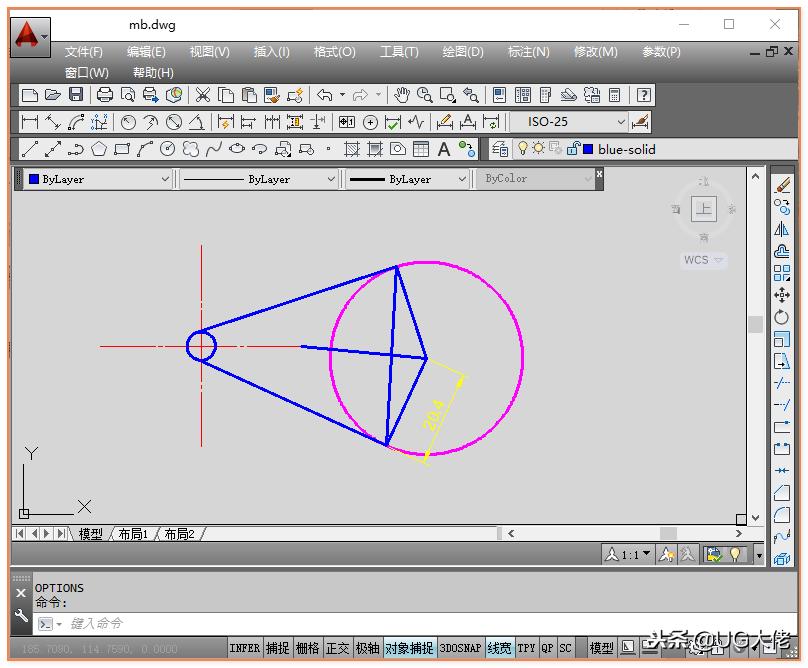
Task: Toggle 对象捕捉 object snap
Action: (409, 648)
